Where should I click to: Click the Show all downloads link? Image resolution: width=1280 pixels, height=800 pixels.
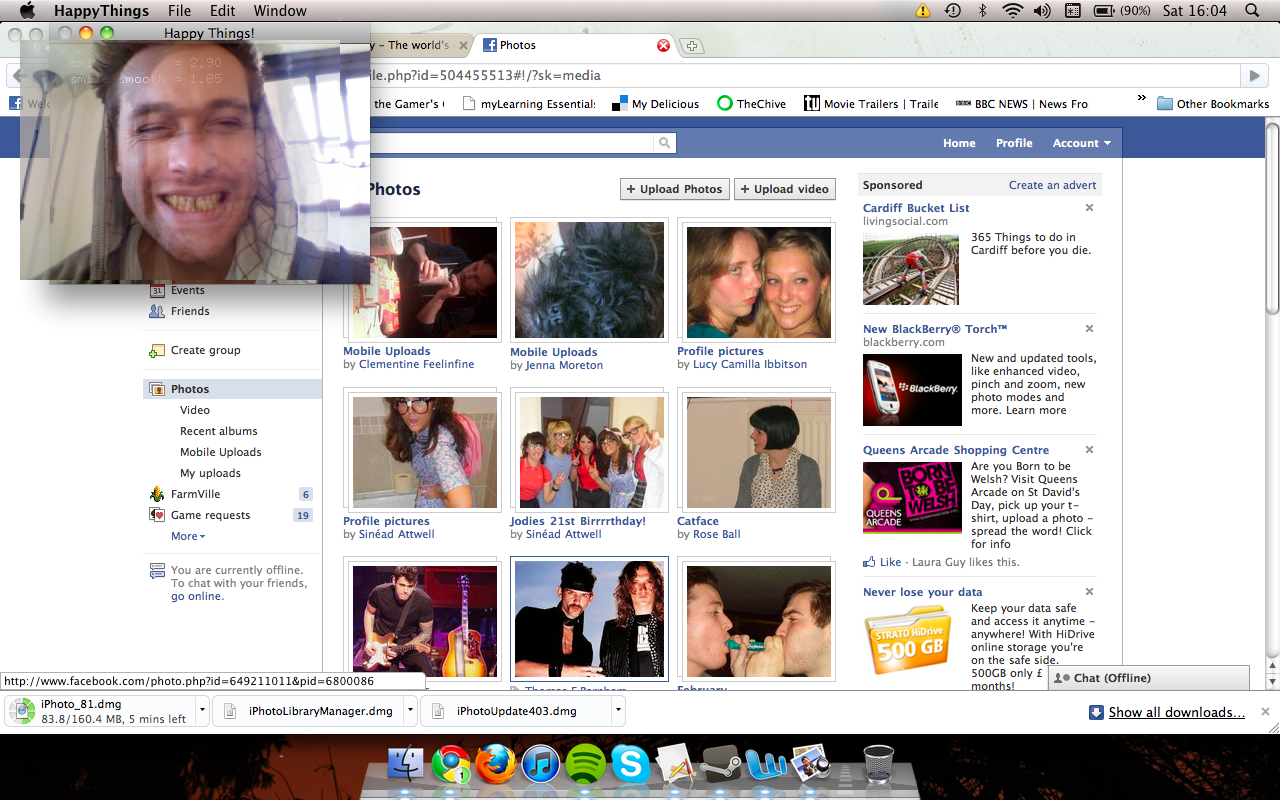(1176, 712)
